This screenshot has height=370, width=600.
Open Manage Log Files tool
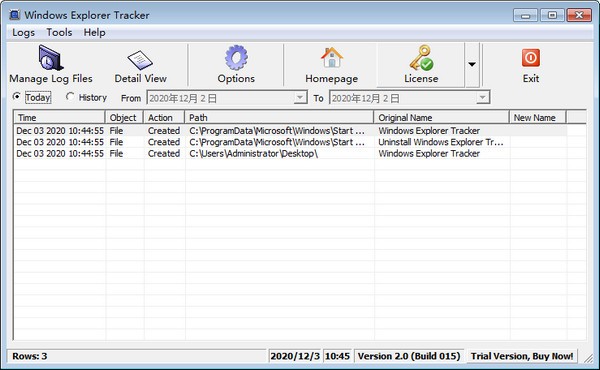pyautogui.click(x=51, y=64)
